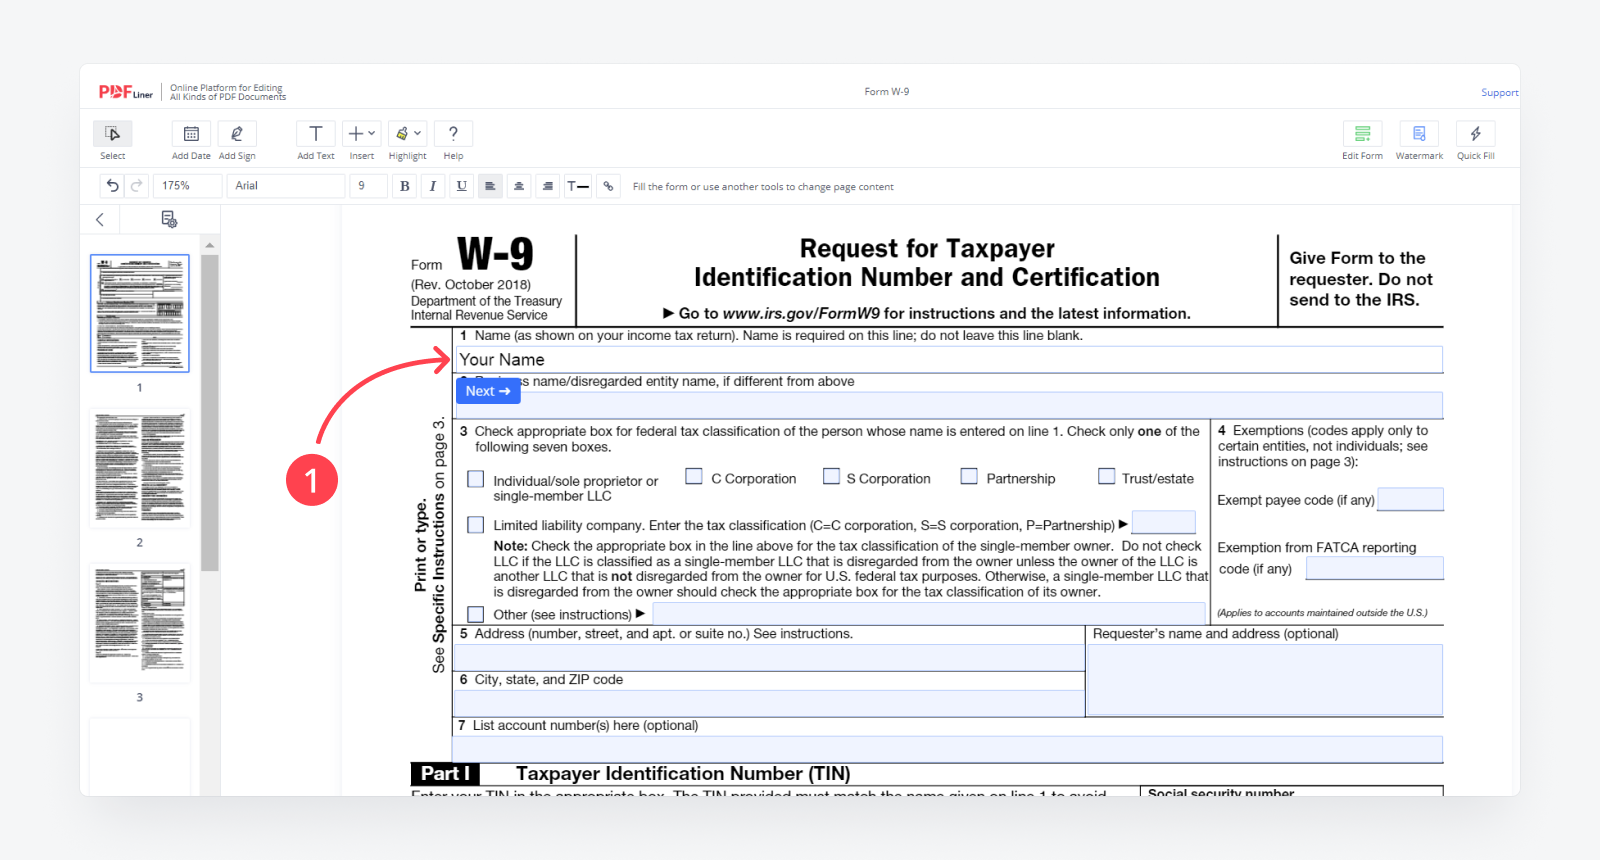This screenshot has height=860, width=1600.
Task: Open the Highlight tool dropdown
Action: [408, 134]
